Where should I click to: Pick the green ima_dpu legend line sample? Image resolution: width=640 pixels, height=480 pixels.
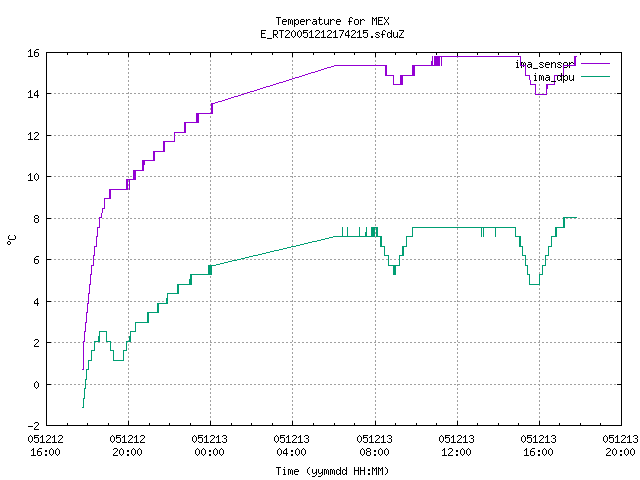point(595,77)
